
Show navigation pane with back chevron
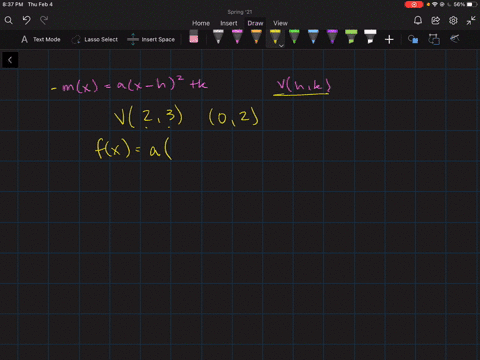tap(10, 60)
